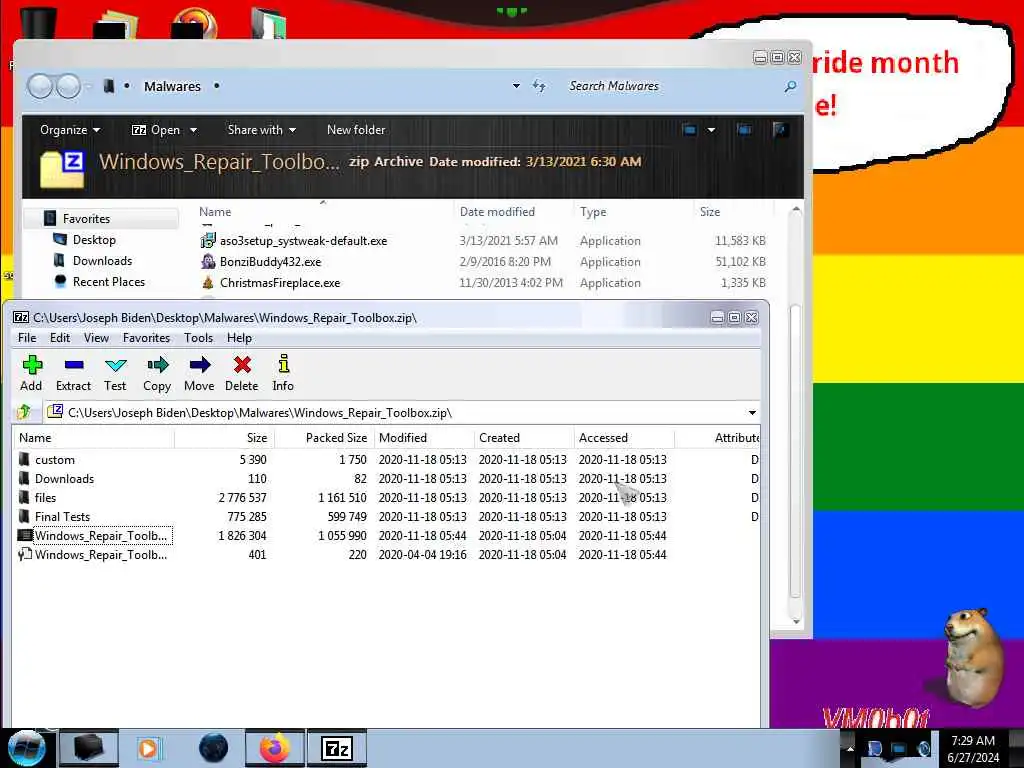The image size is (1024, 768).
Task: Click the Malwares breadcrumb in address bar
Action: coord(172,86)
